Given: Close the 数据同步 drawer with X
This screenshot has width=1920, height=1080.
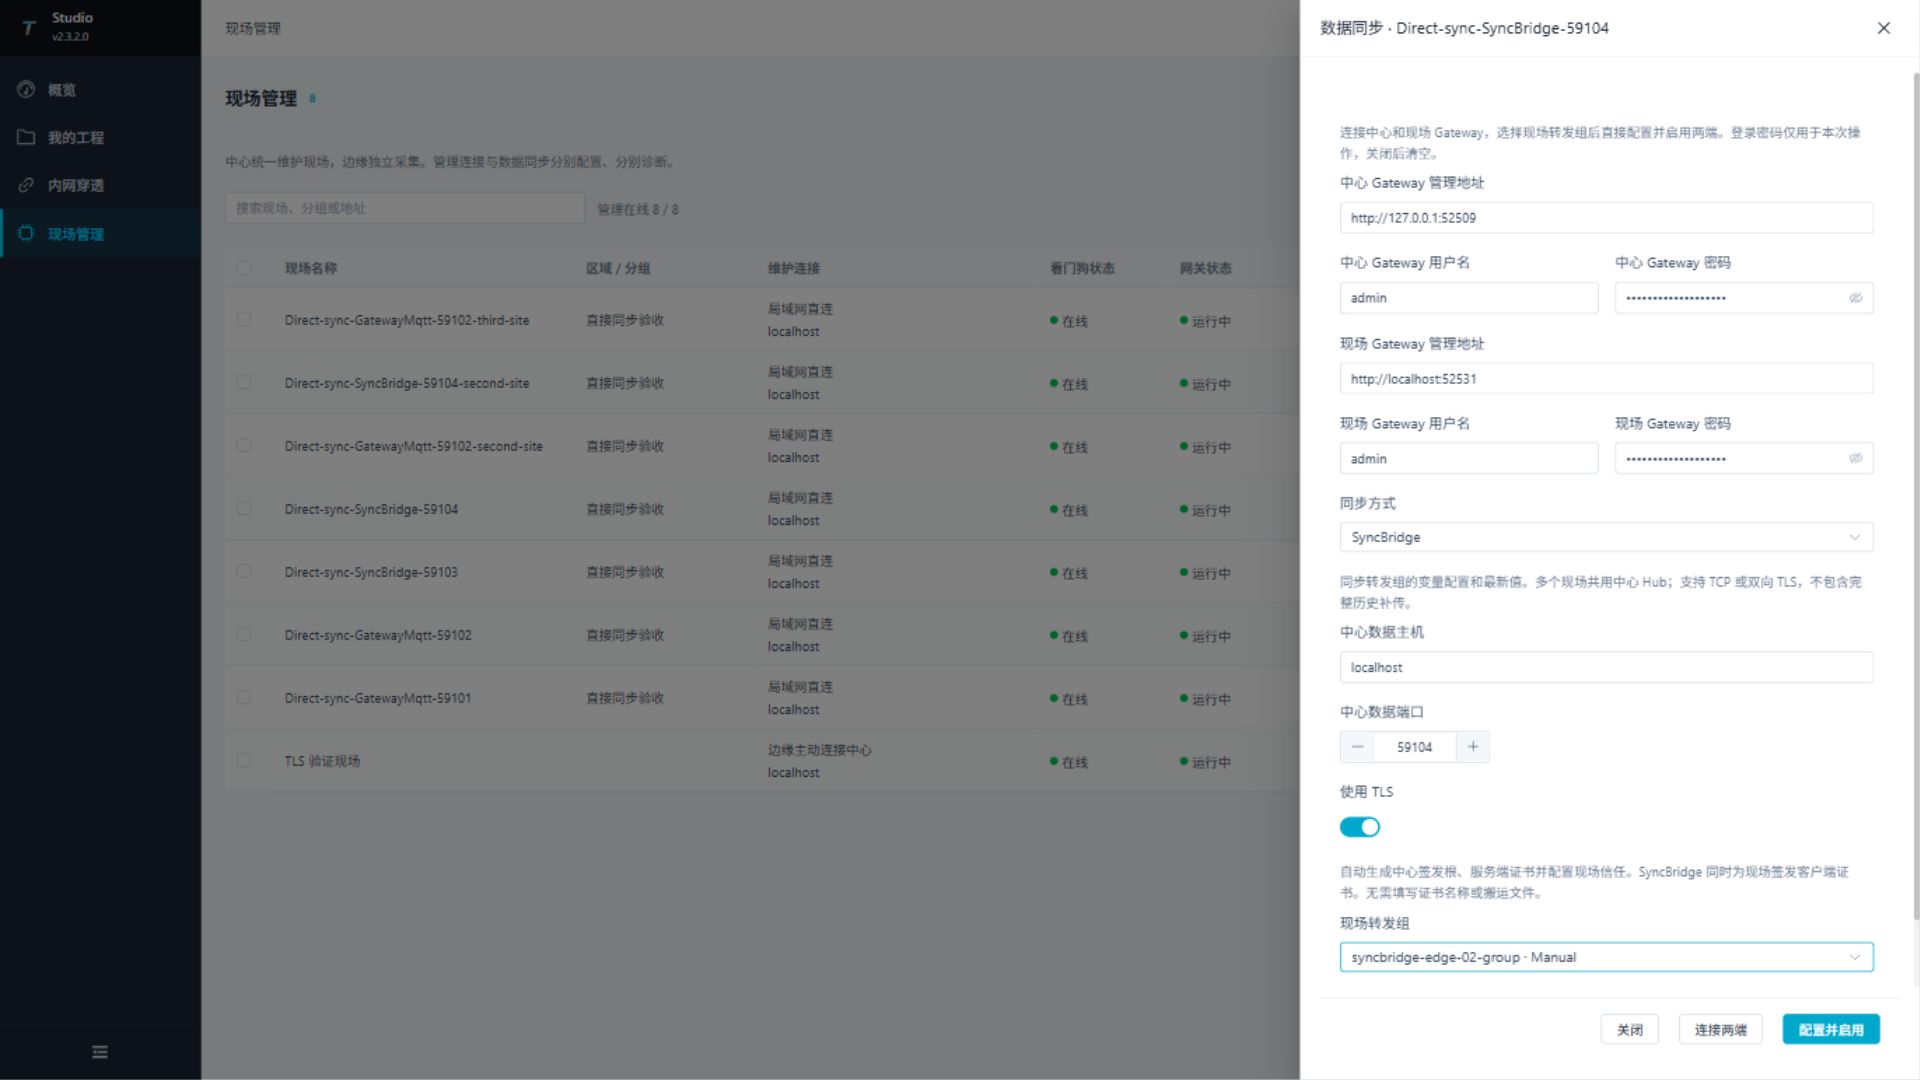Looking at the screenshot, I should click(x=1884, y=28).
